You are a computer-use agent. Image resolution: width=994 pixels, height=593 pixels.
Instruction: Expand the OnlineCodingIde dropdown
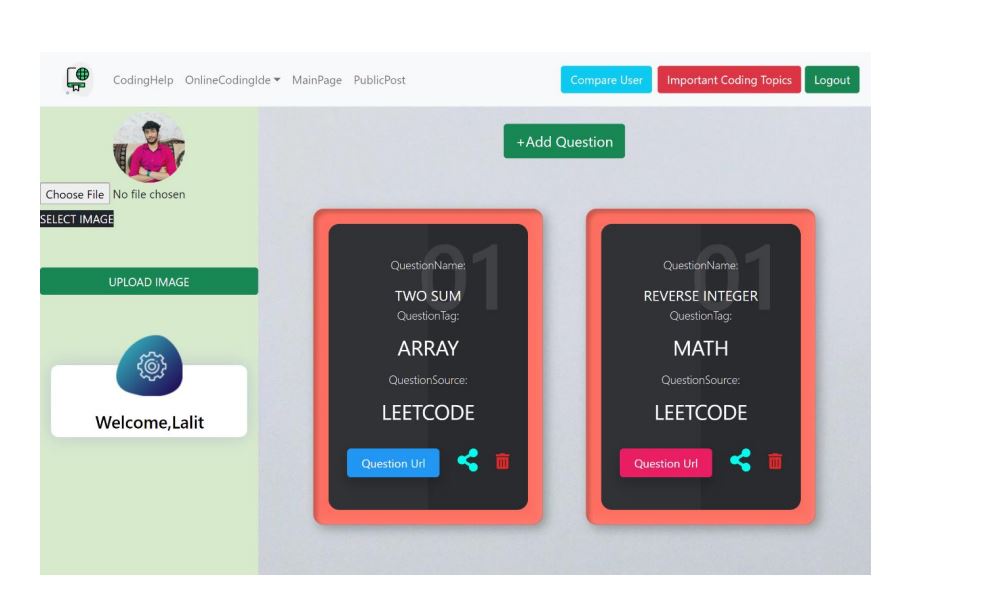(x=232, y=79)
